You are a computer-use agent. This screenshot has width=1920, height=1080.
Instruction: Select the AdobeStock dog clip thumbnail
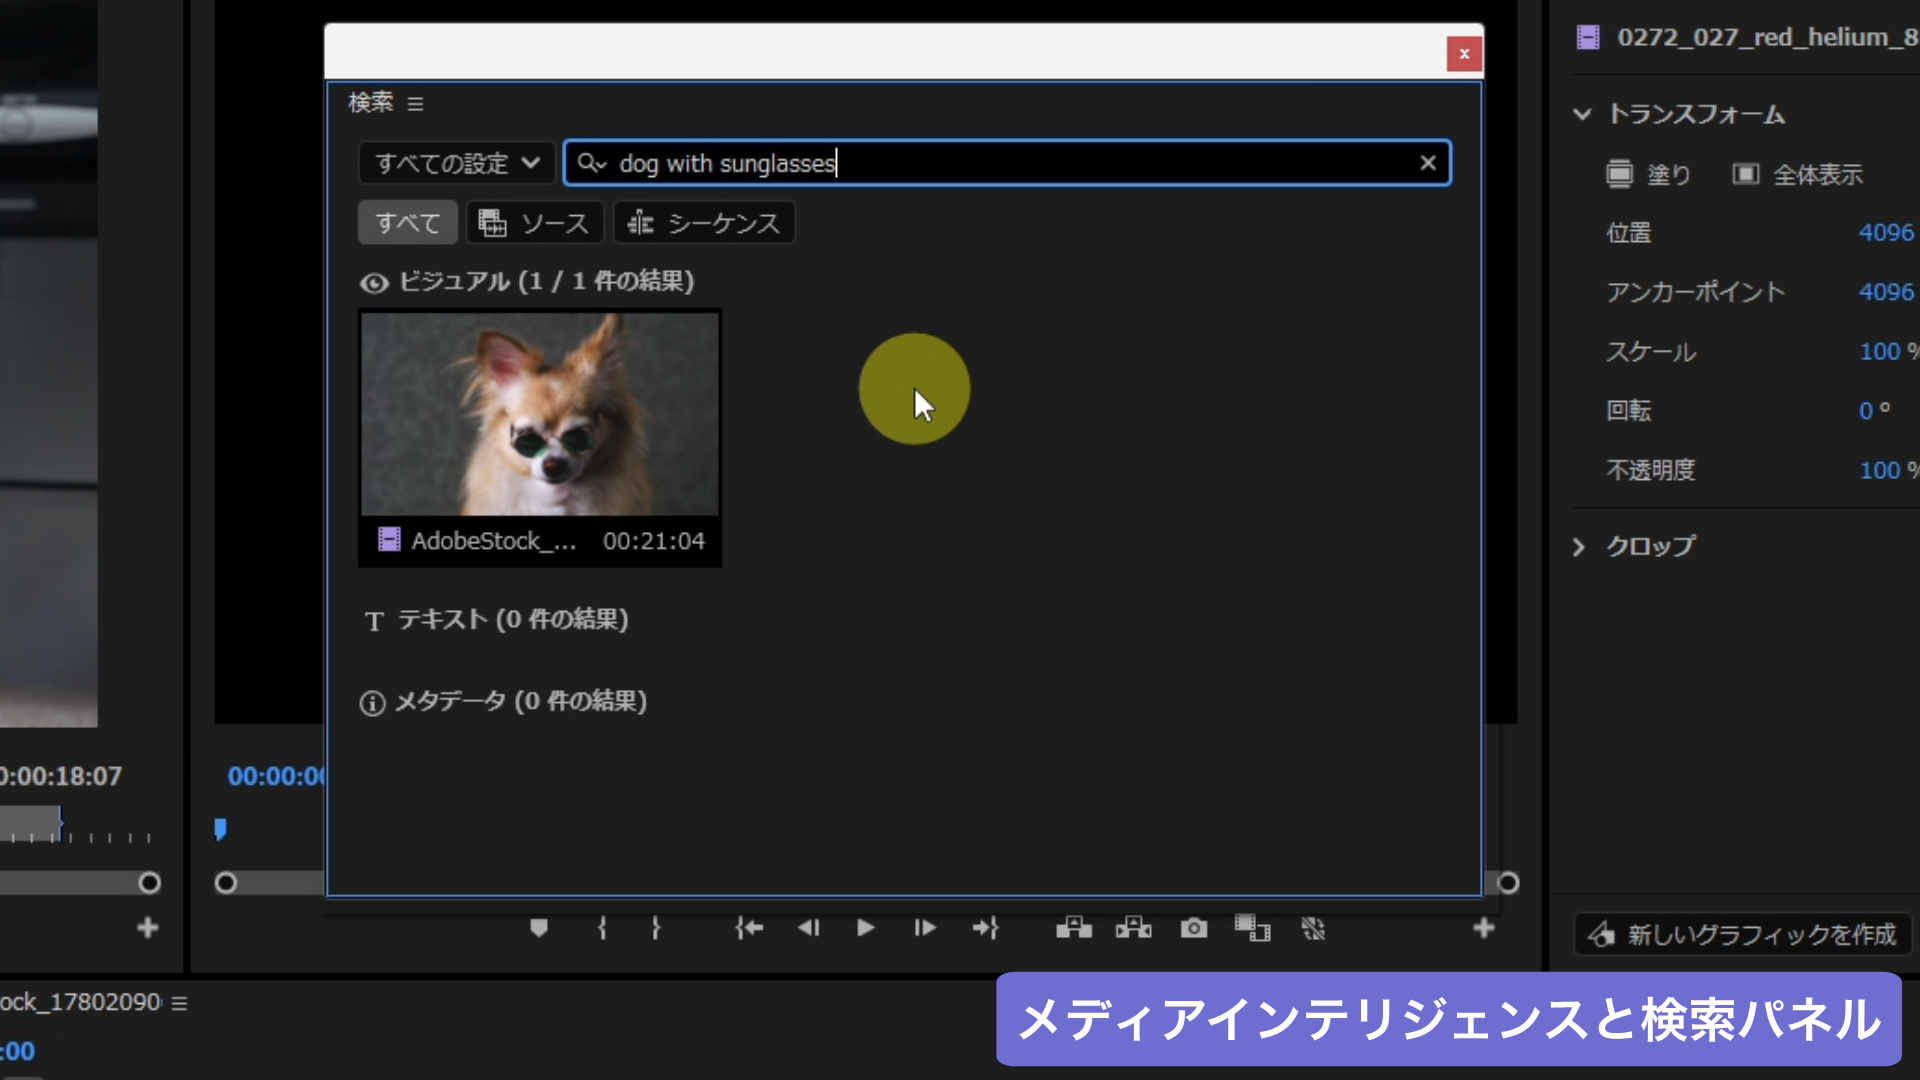(540, 415)
